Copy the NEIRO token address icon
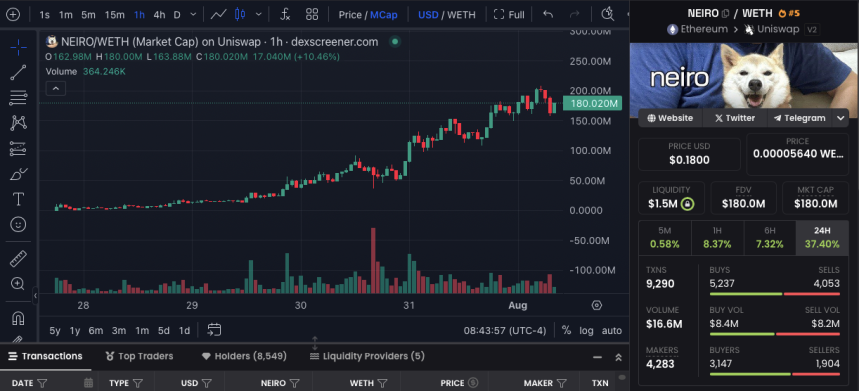 pos(726,14)
